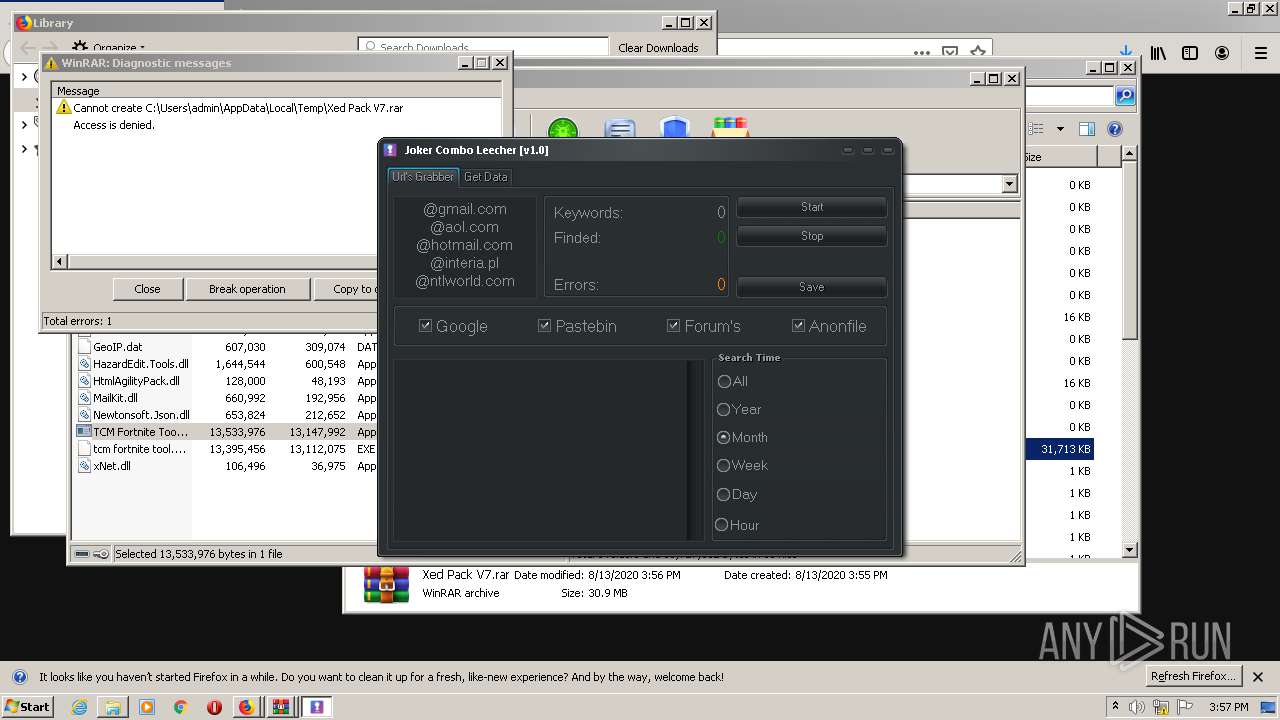1280x720 pixels.
Task: Click the WinRAR View toolbar icon
Action: (x=620, y=130)
